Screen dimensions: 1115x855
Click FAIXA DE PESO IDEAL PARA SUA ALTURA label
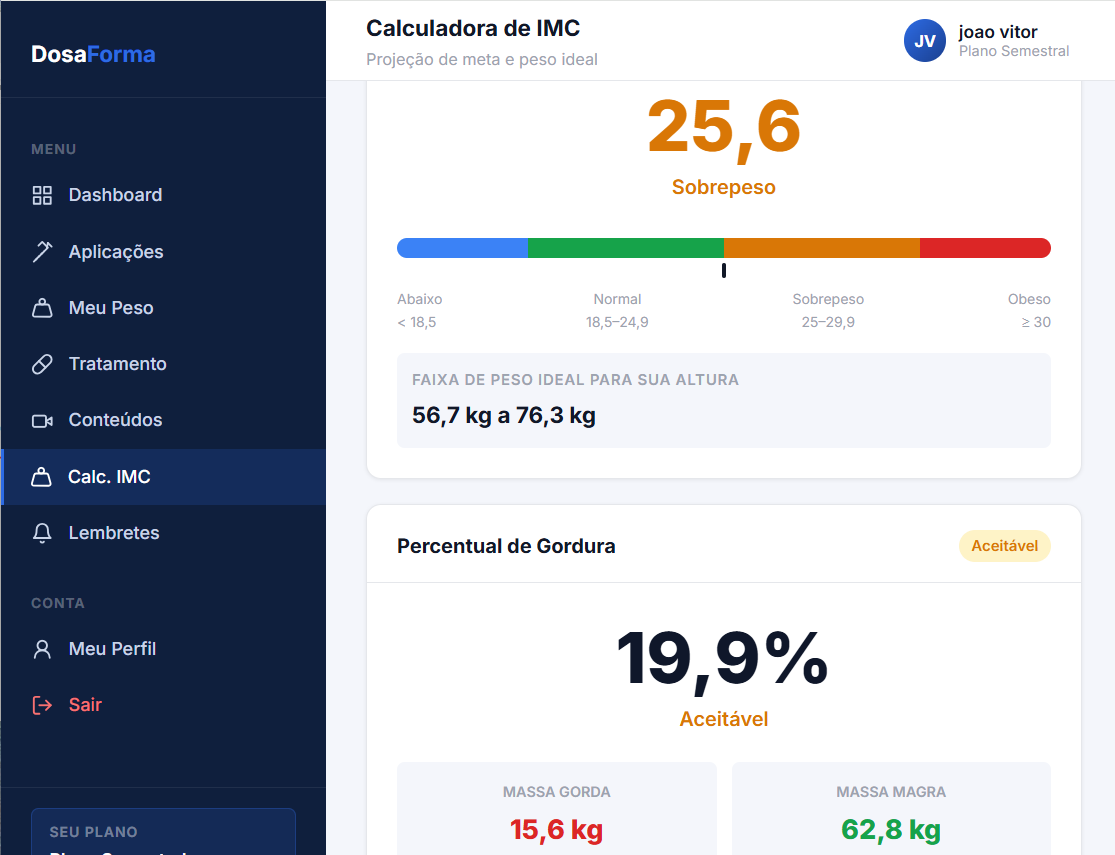pos(575,380)
